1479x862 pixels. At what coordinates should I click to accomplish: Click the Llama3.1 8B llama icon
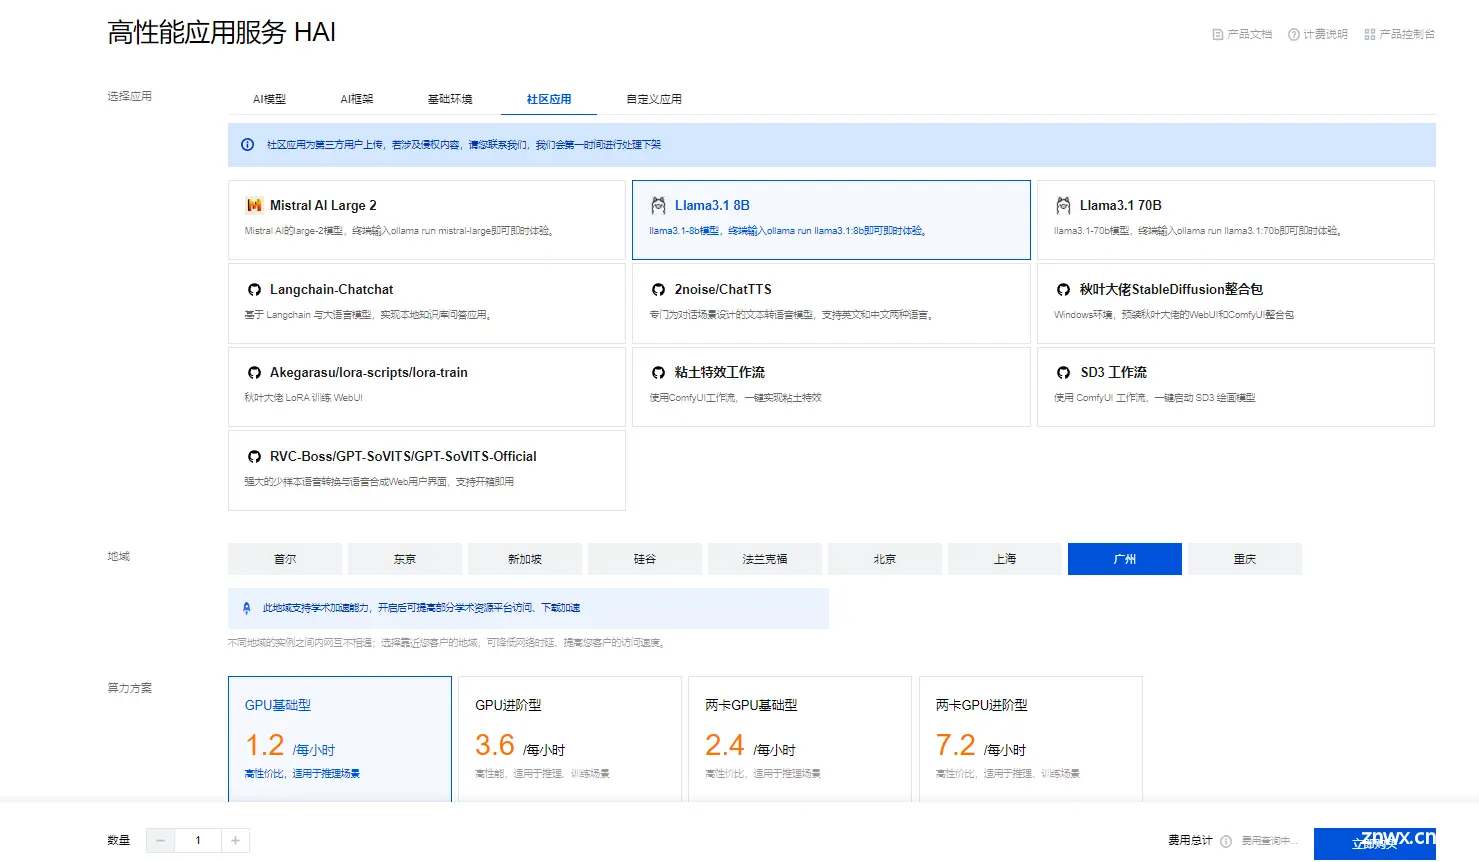click(658, 205)
